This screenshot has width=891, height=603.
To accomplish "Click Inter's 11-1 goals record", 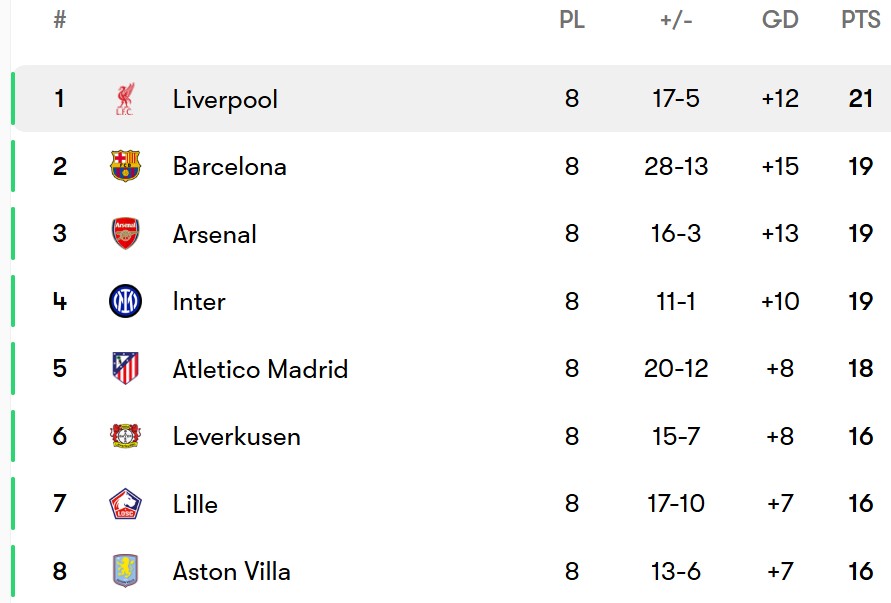I will [676, 301].
